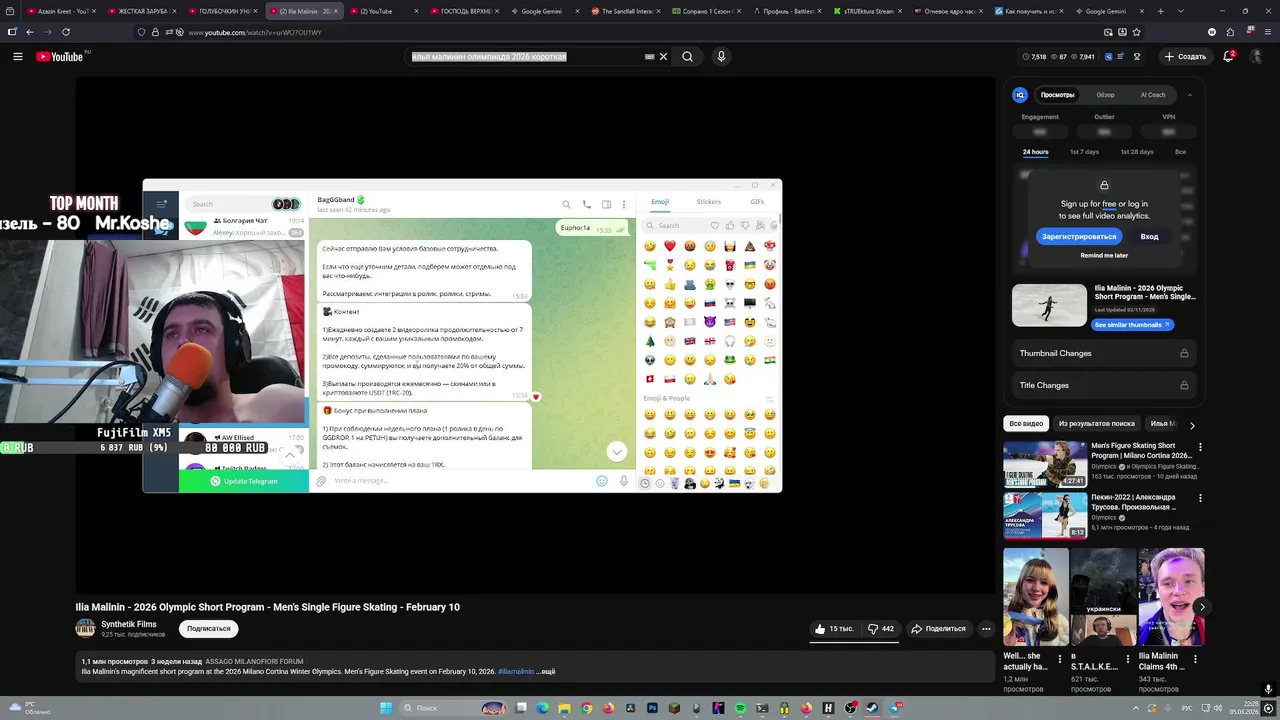
Task: Click See similar thumbnails button
Action: [x=1132, y=325]
